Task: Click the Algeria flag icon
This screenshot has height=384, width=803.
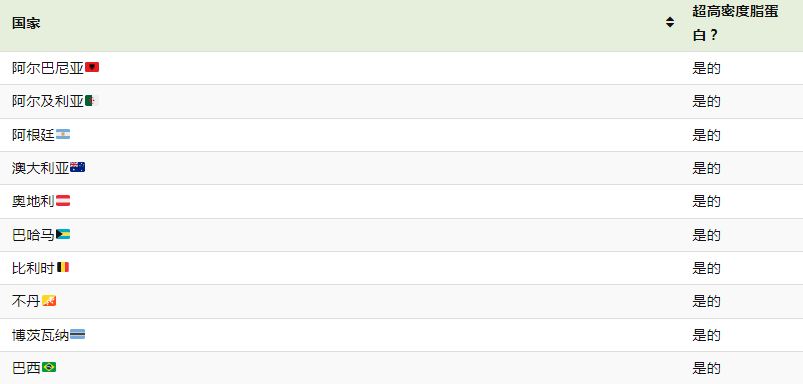Action: (92, 101)
